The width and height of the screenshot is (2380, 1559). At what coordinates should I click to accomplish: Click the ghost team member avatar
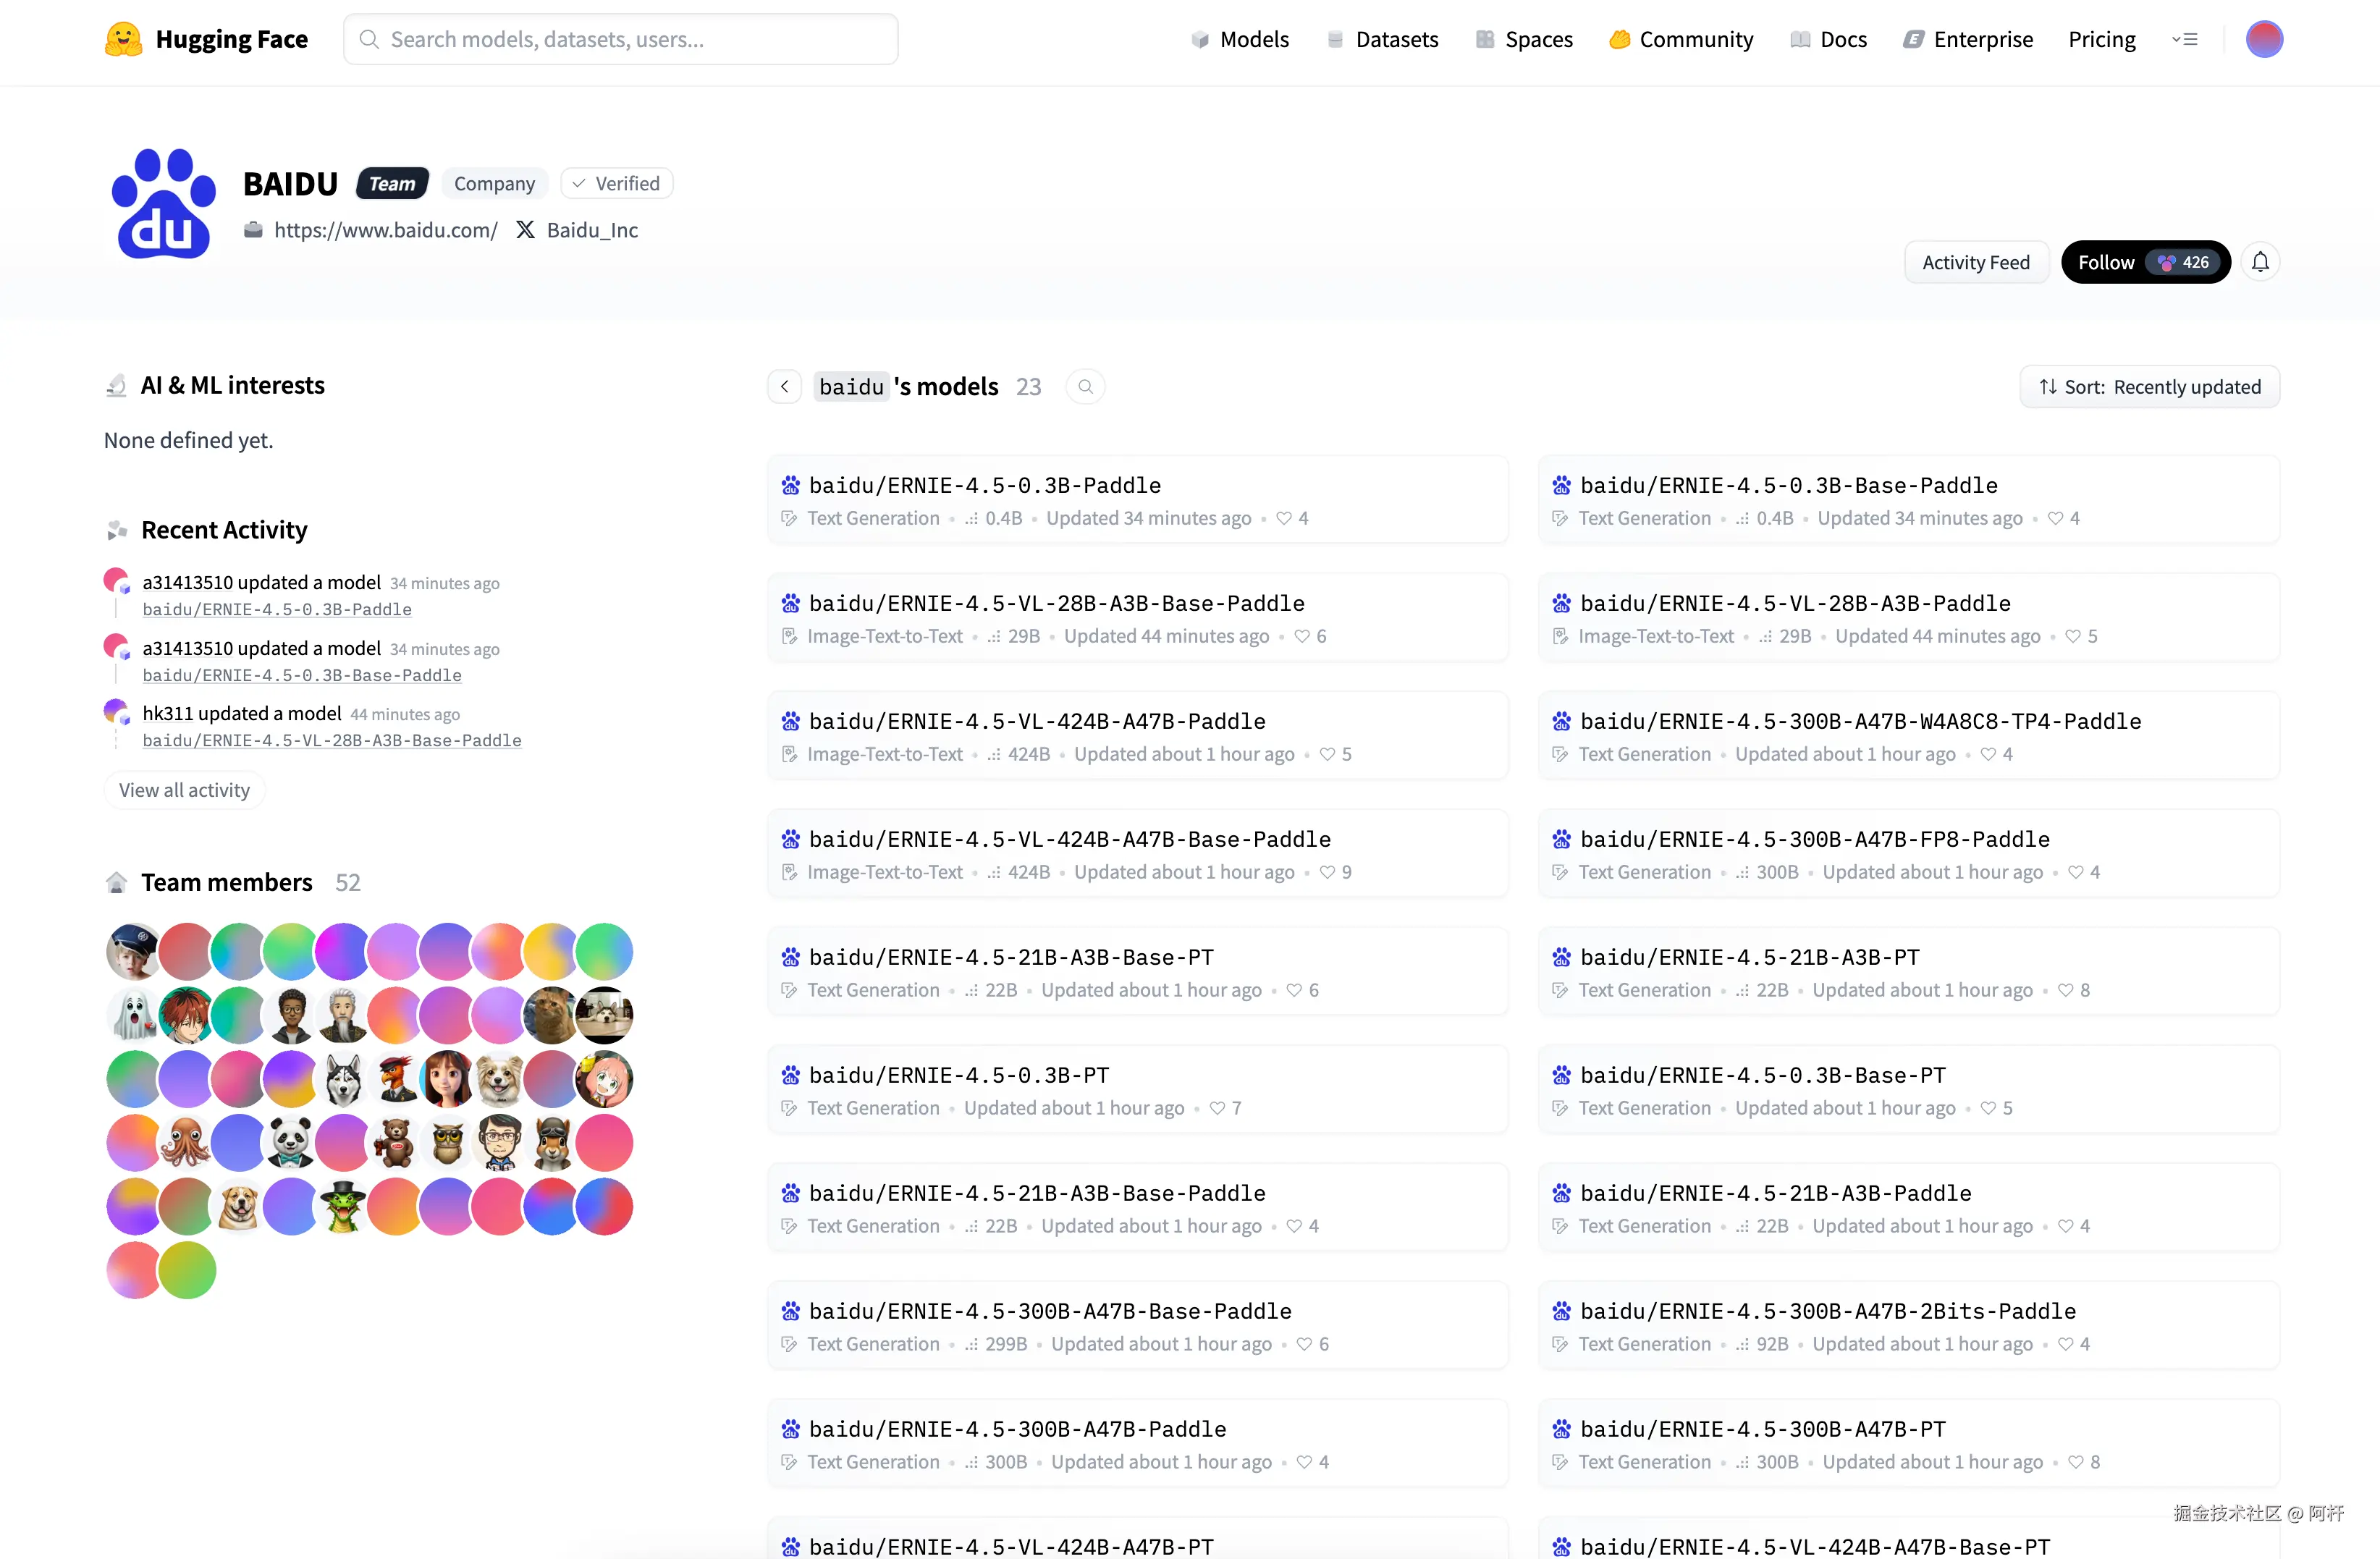pyautogui.click(x=133, y=1015)
